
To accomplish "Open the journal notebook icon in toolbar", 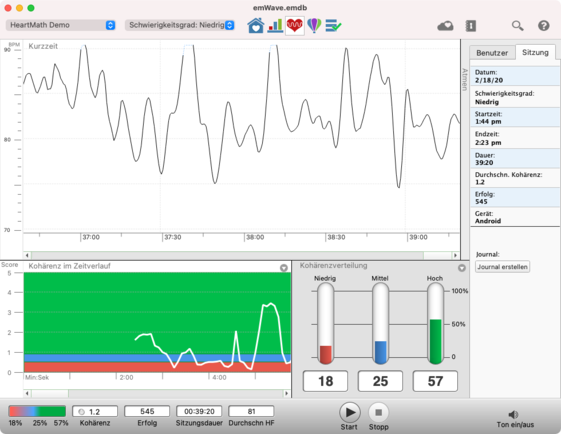I will click(x=470, y=26).
